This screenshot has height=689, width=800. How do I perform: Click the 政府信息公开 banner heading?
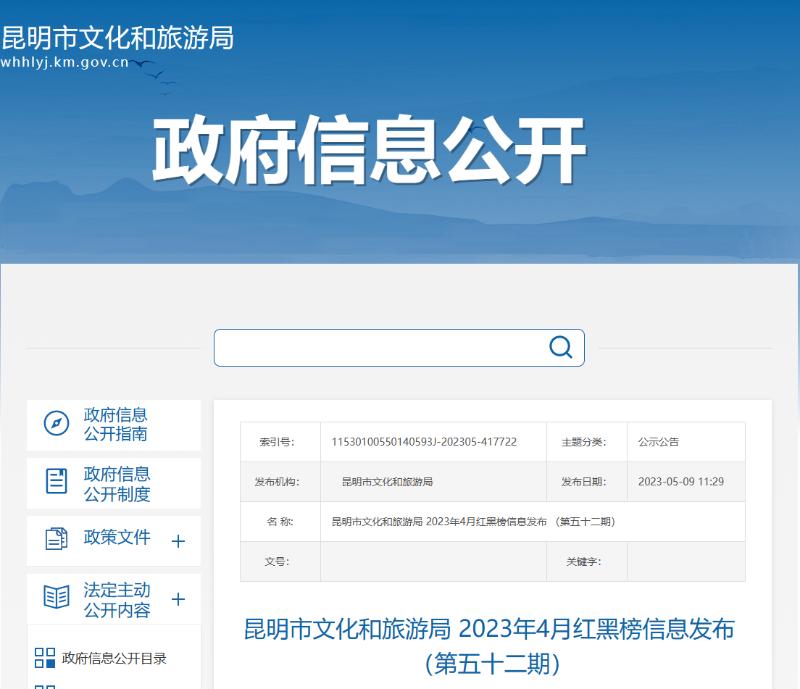point(368,148)
